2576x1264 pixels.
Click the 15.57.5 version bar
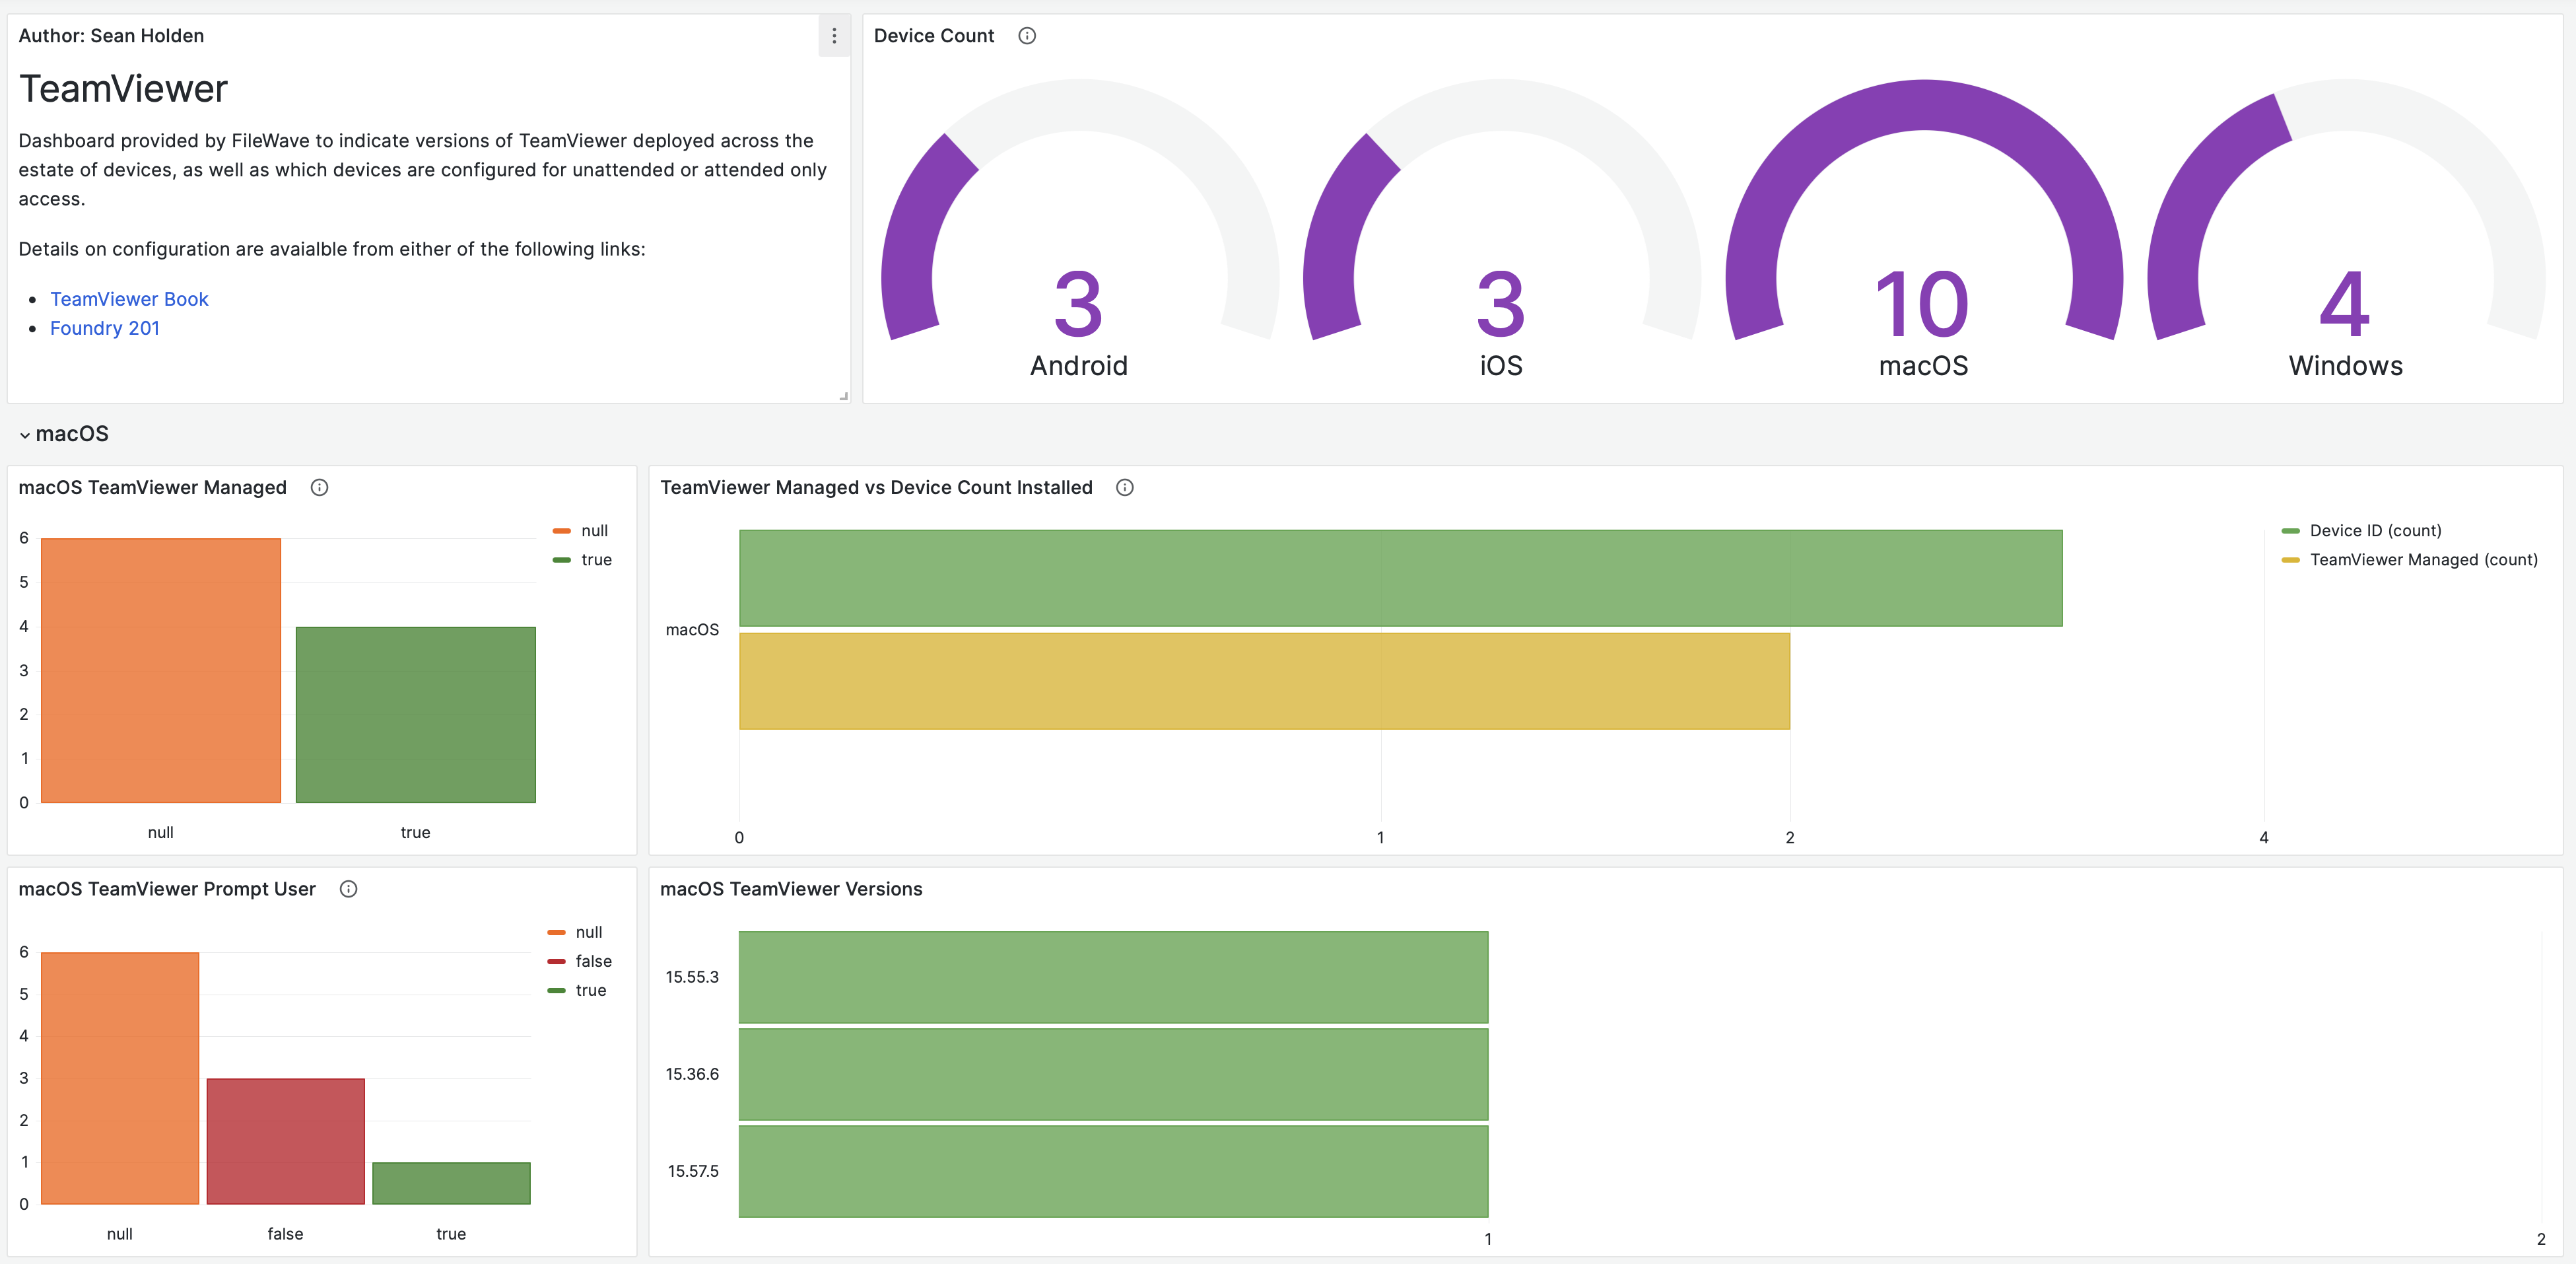(1113, 1171)
